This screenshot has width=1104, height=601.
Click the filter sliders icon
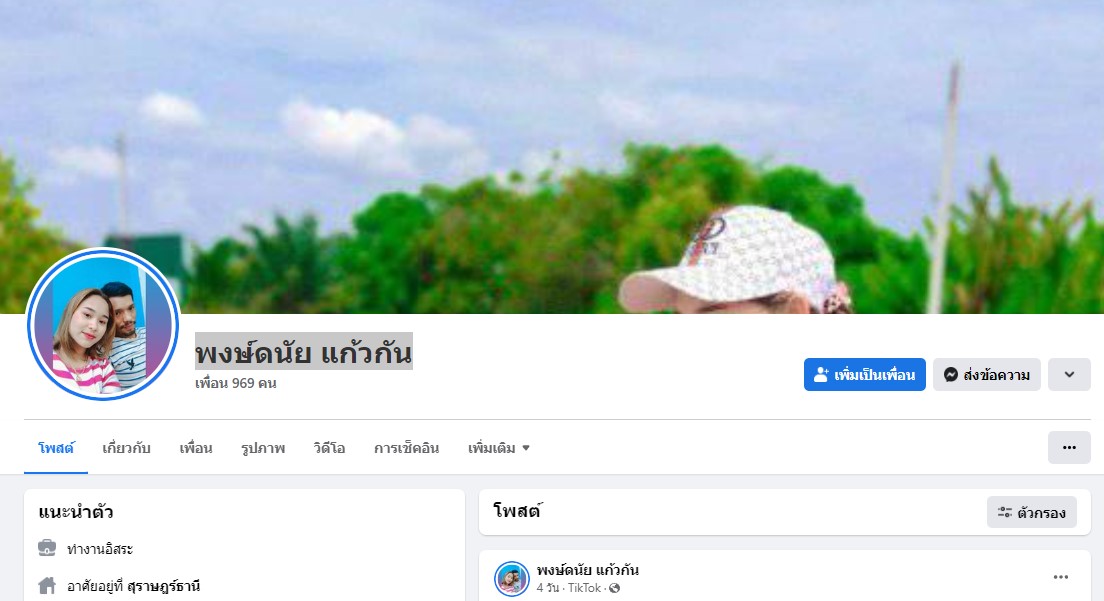tap(1005, 512)
